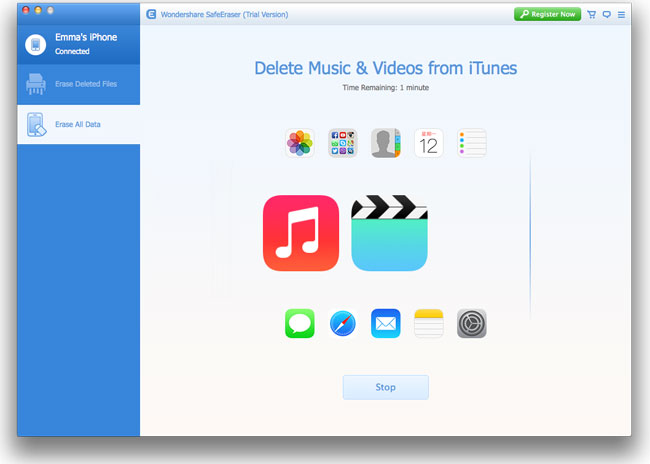Click the blue Mail envelope icon
This screenshot has width=650, height=464.
[386, 323]
